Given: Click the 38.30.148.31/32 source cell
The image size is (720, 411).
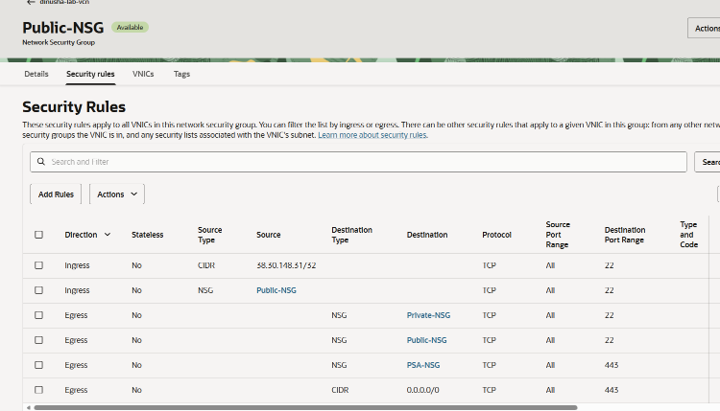Looking at the screenshot, I should (x=286, y=265).
